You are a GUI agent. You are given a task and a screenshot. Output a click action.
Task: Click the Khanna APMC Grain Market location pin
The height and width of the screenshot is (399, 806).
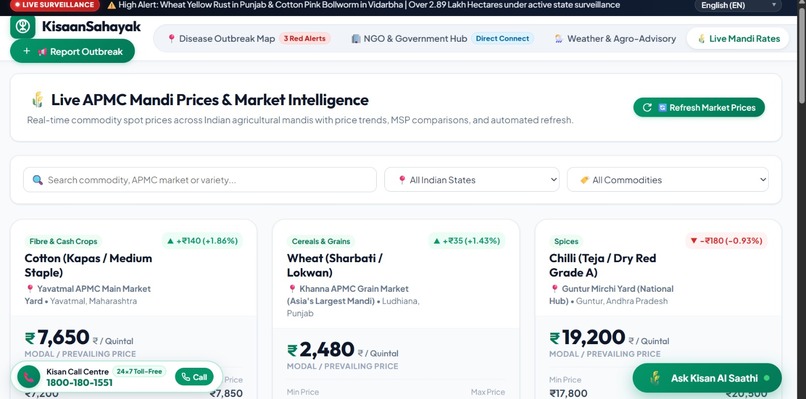pyautogui.click(x=292, y=289)
